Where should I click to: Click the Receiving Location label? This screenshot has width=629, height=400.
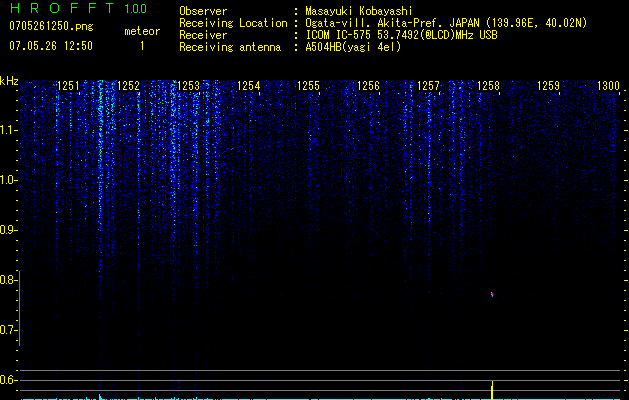233,23
